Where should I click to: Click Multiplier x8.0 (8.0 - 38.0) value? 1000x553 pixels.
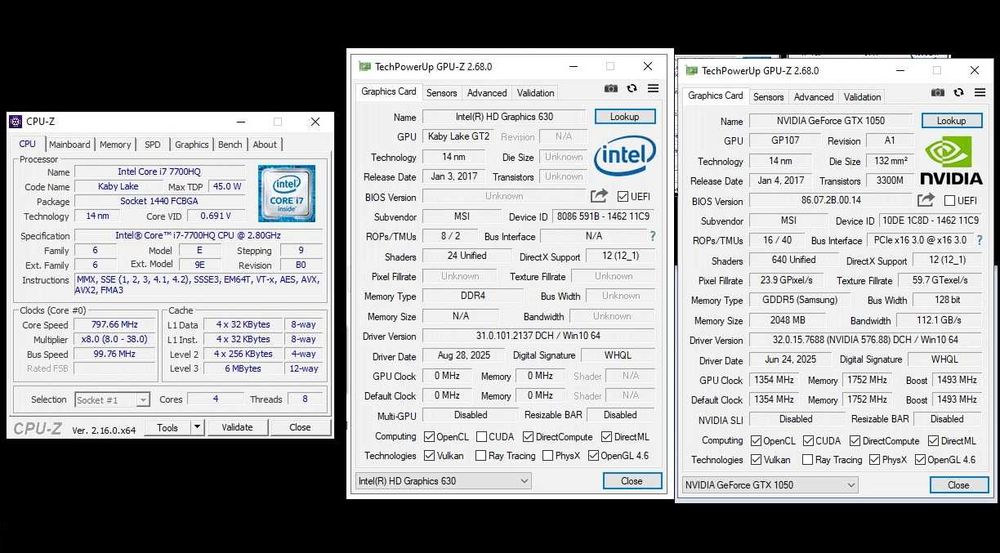tap(115, 339)
